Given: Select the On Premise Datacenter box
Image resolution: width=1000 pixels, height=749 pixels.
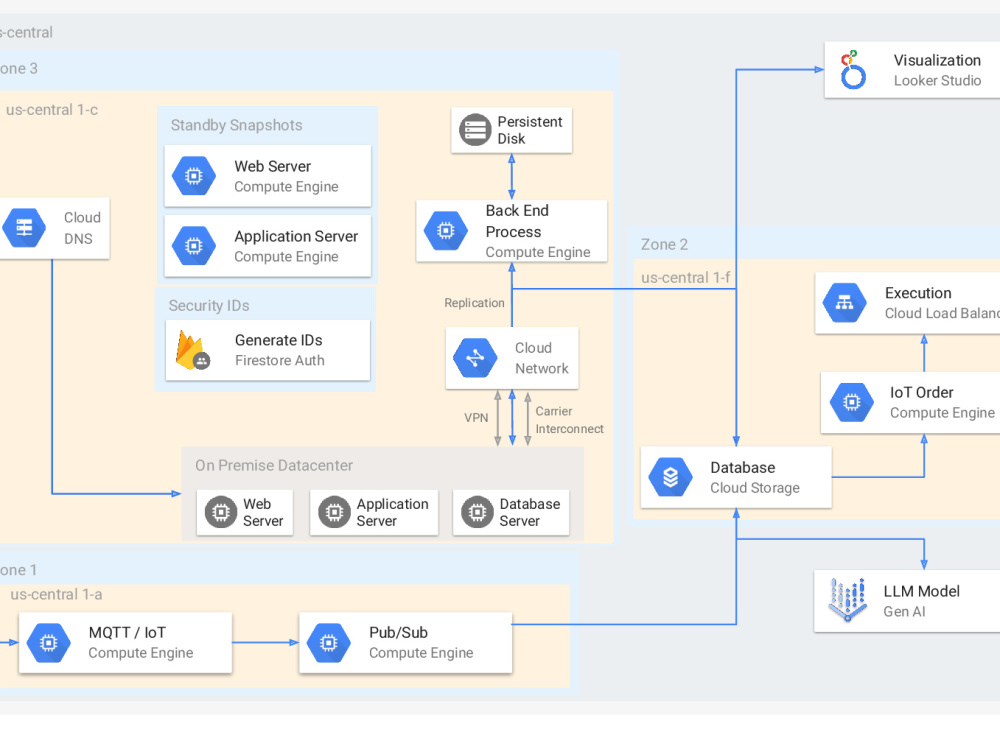Looking at the screenshot, I should coord(273,465).
